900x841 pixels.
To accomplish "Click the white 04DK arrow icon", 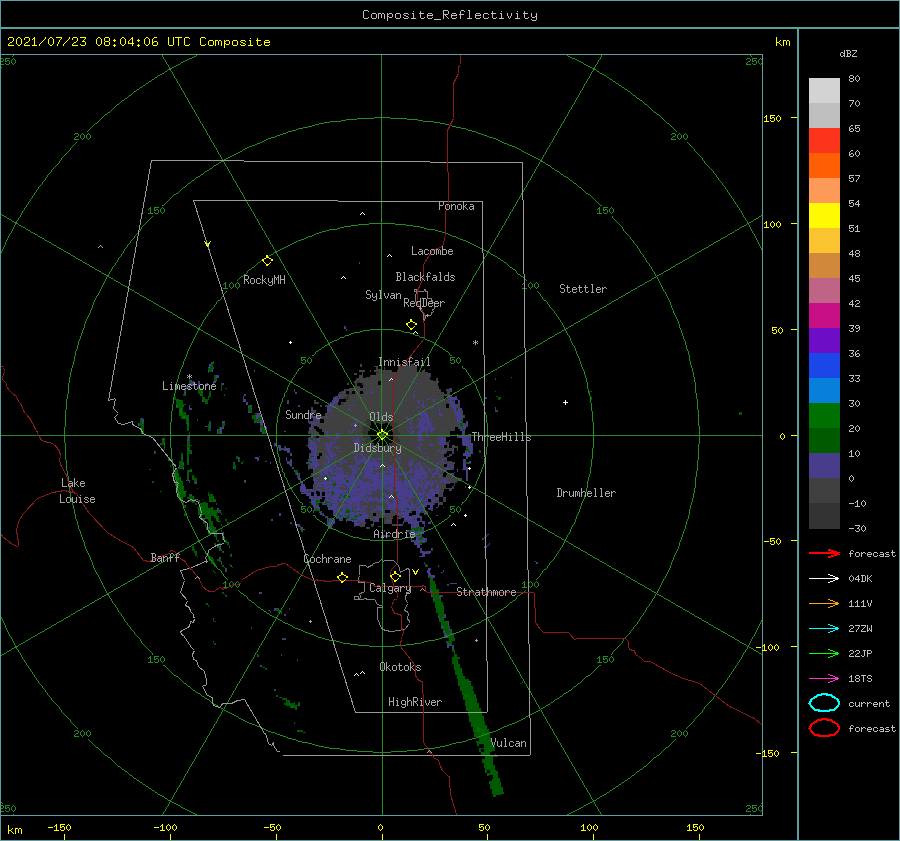I will [x=824, y=578].
